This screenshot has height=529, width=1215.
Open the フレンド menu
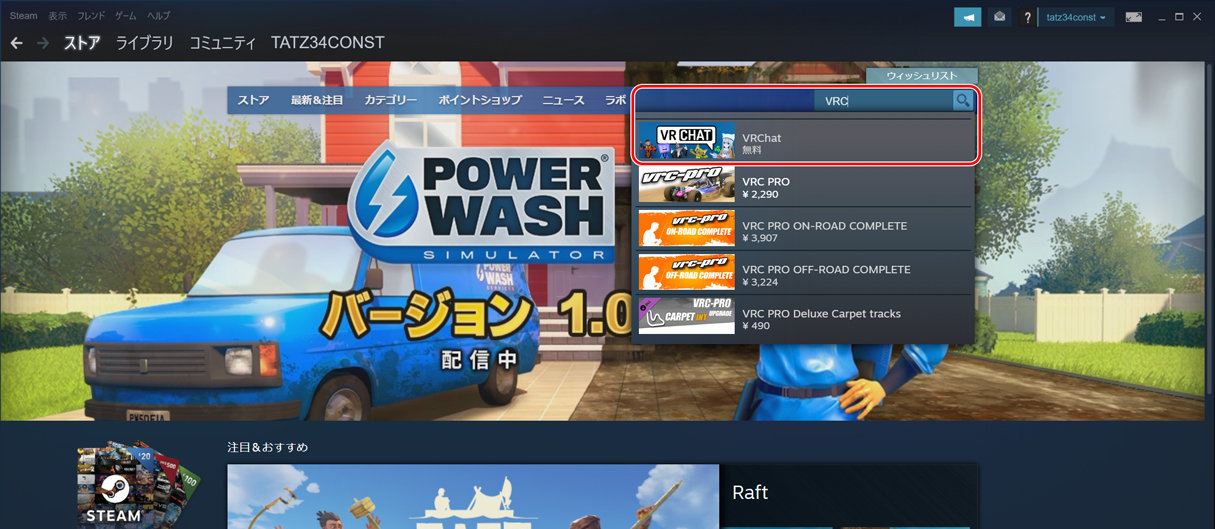point(91,16)
